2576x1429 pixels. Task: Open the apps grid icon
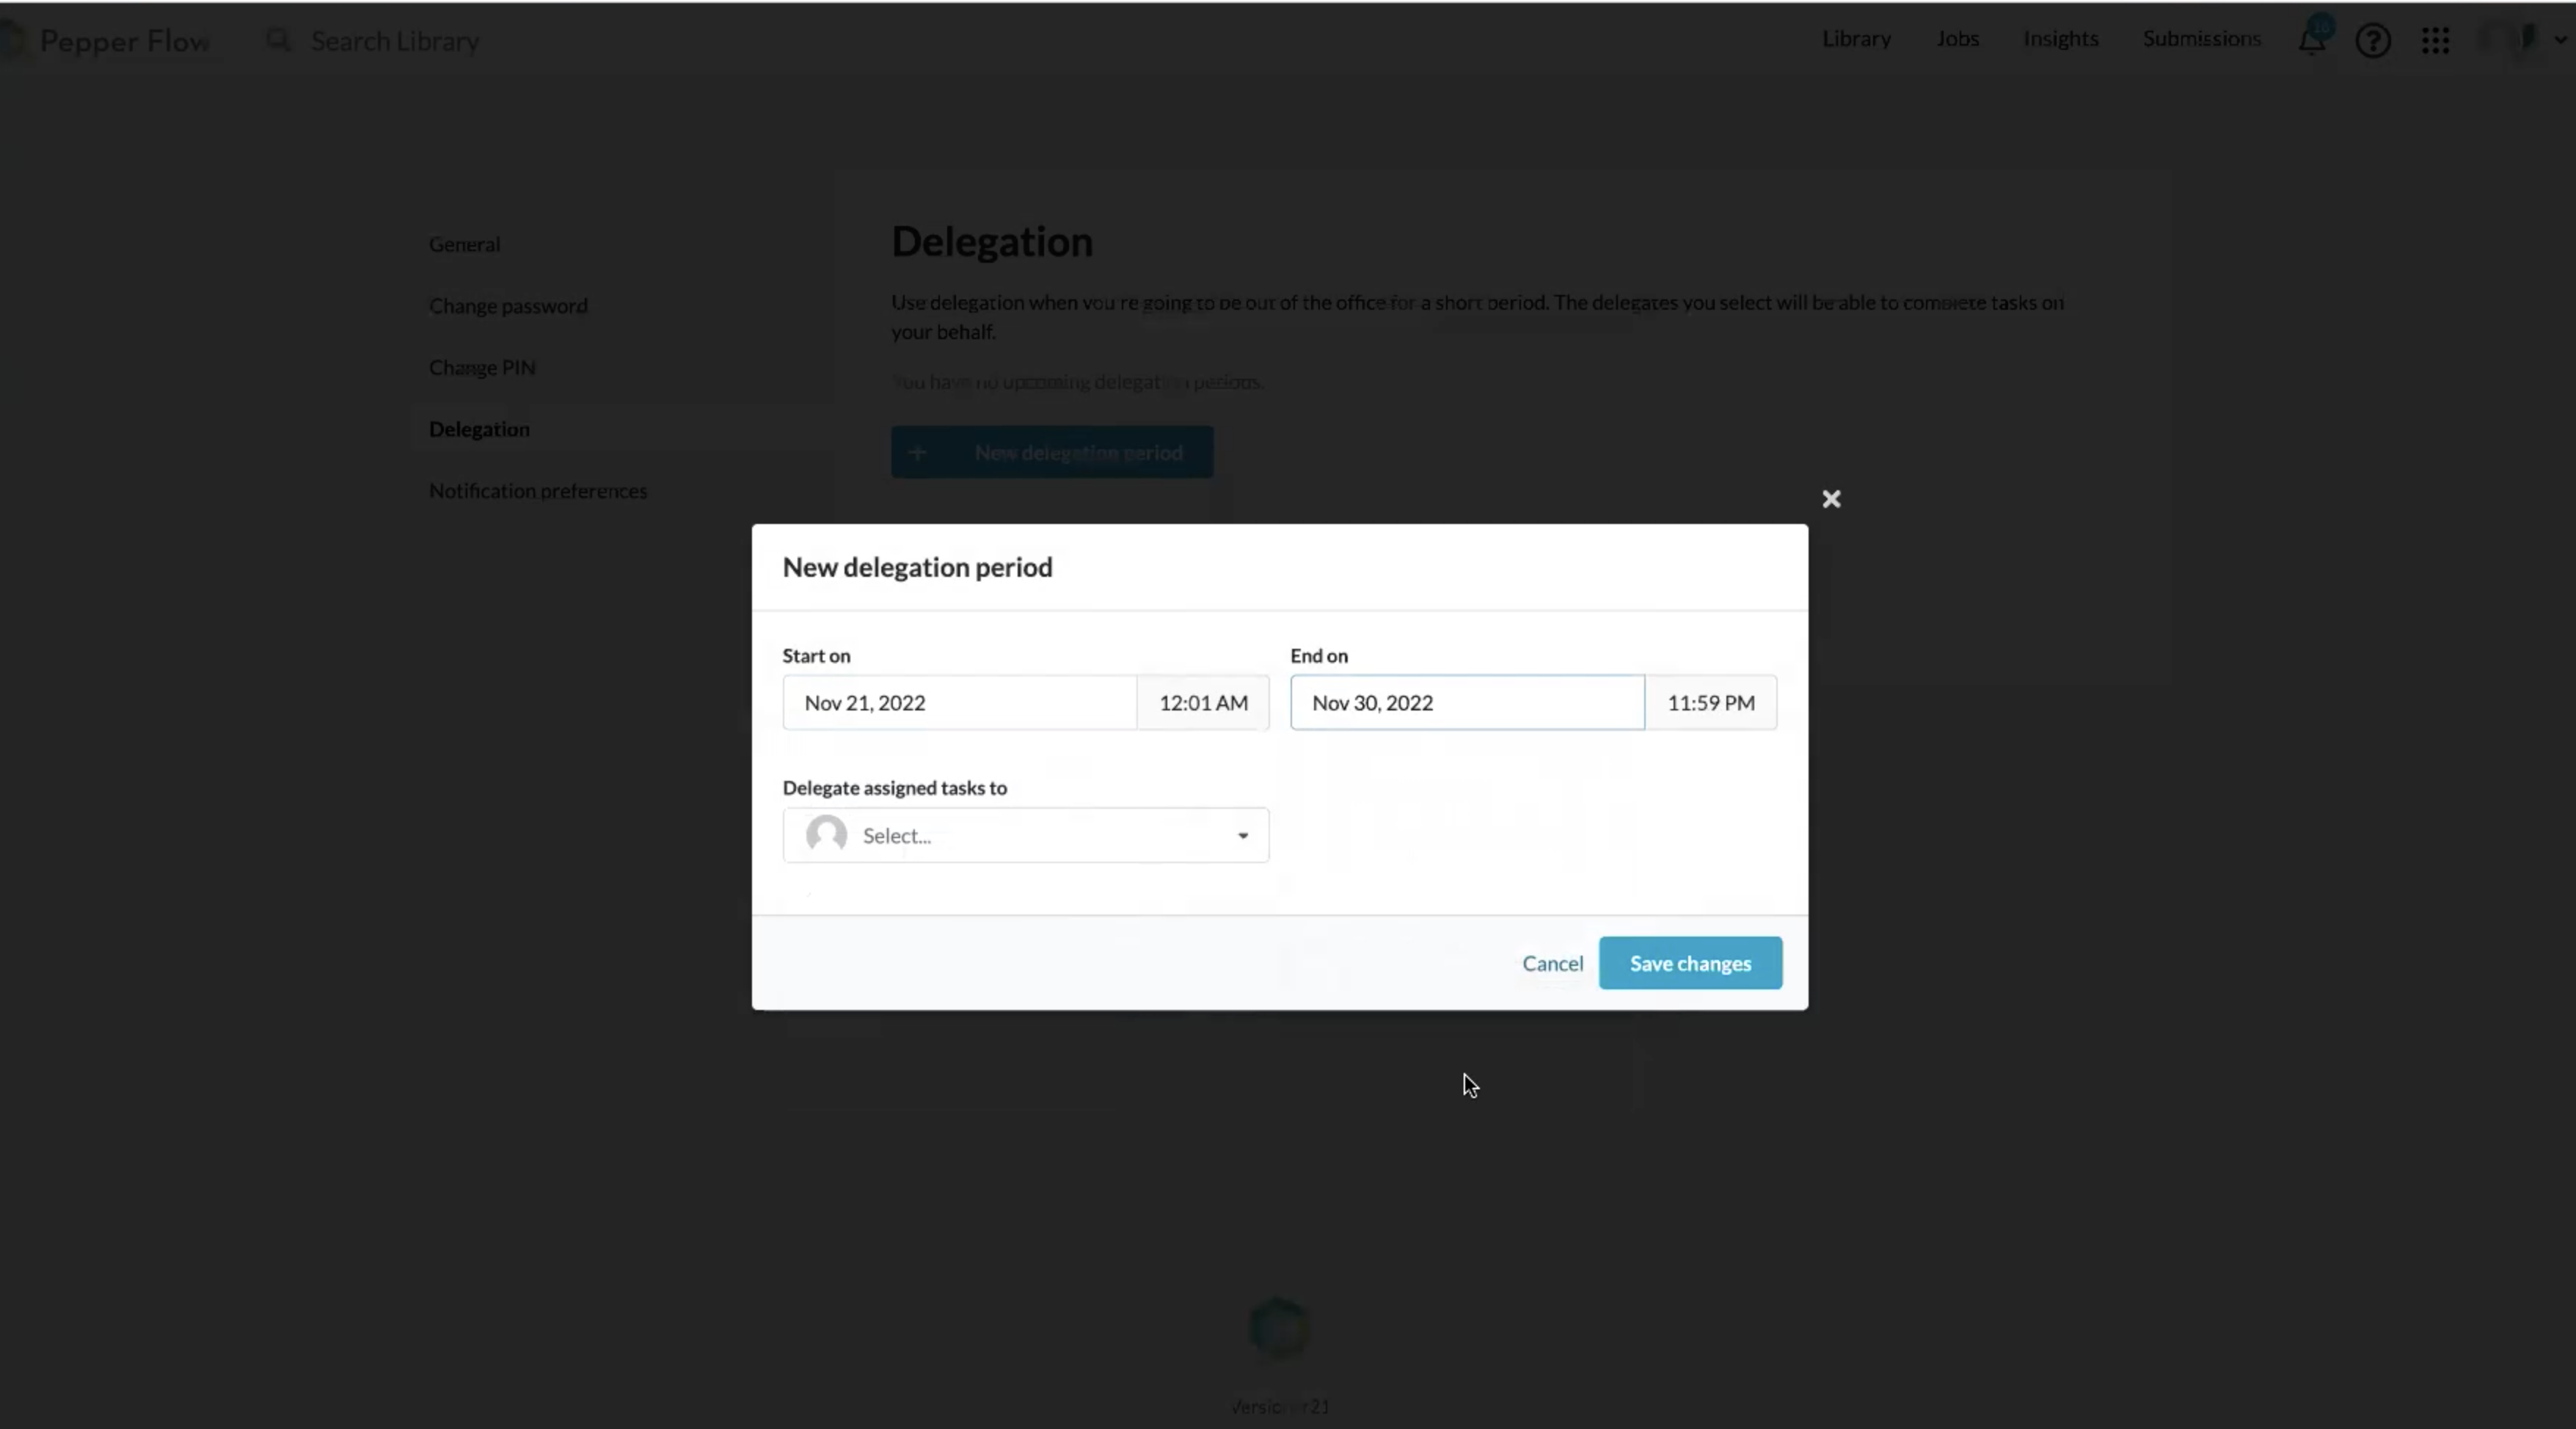coord(2436,41)
